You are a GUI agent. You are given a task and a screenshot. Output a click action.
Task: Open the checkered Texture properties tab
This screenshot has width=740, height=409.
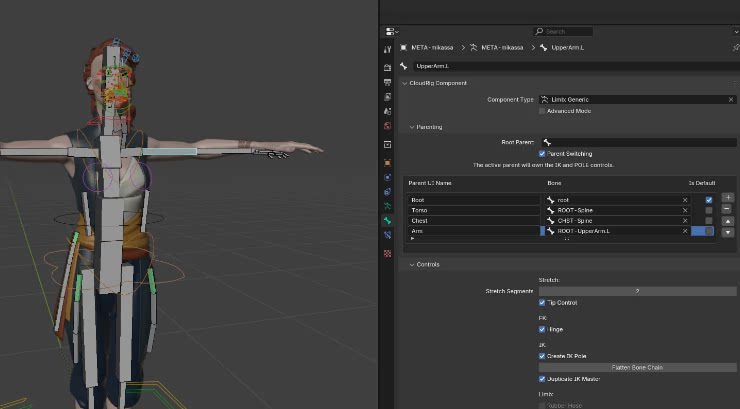387,253
